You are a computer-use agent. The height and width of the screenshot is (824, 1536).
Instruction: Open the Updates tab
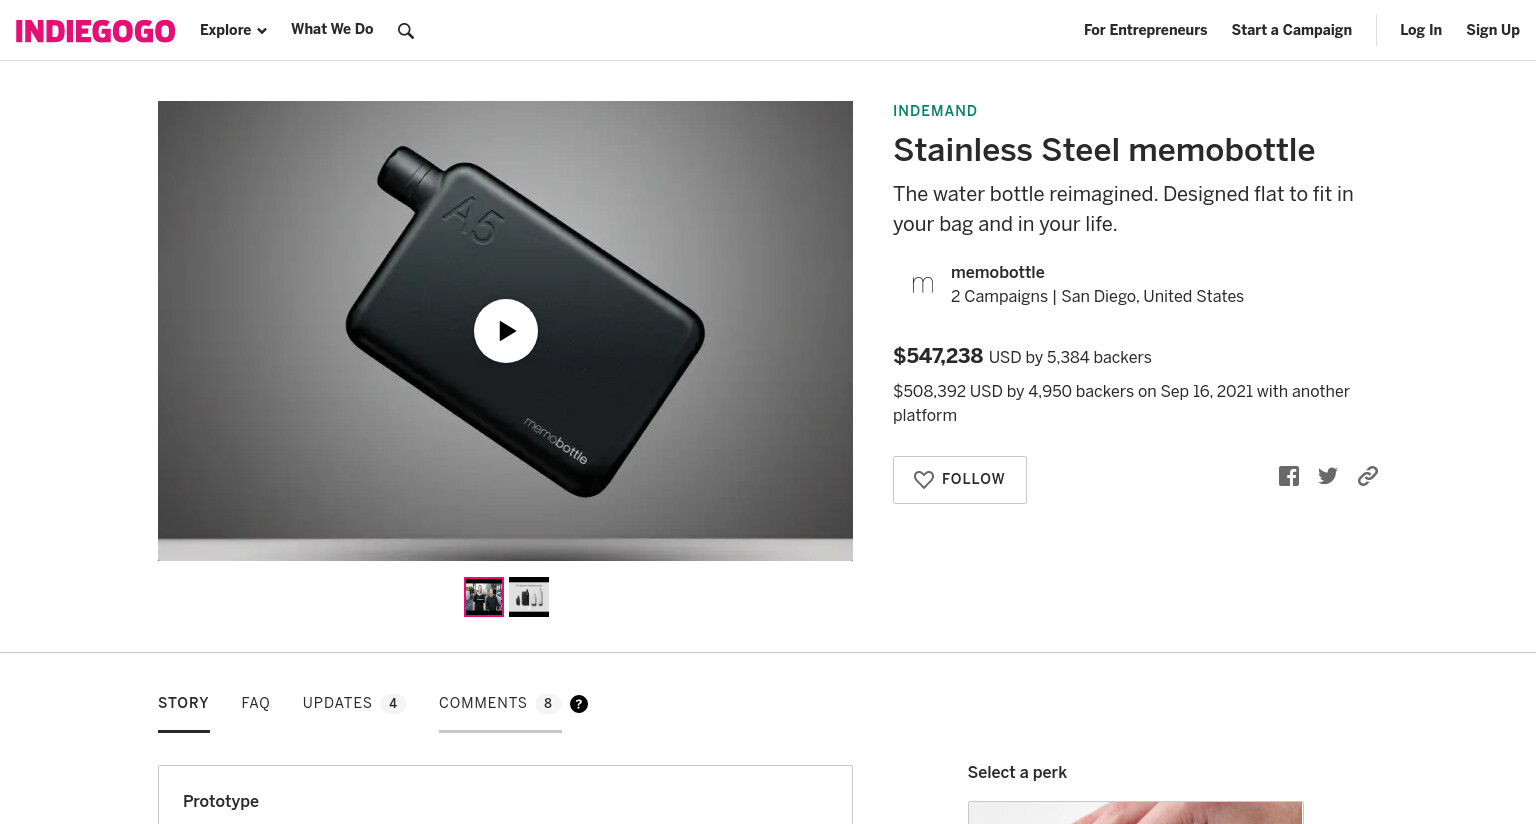pos(353,703)
